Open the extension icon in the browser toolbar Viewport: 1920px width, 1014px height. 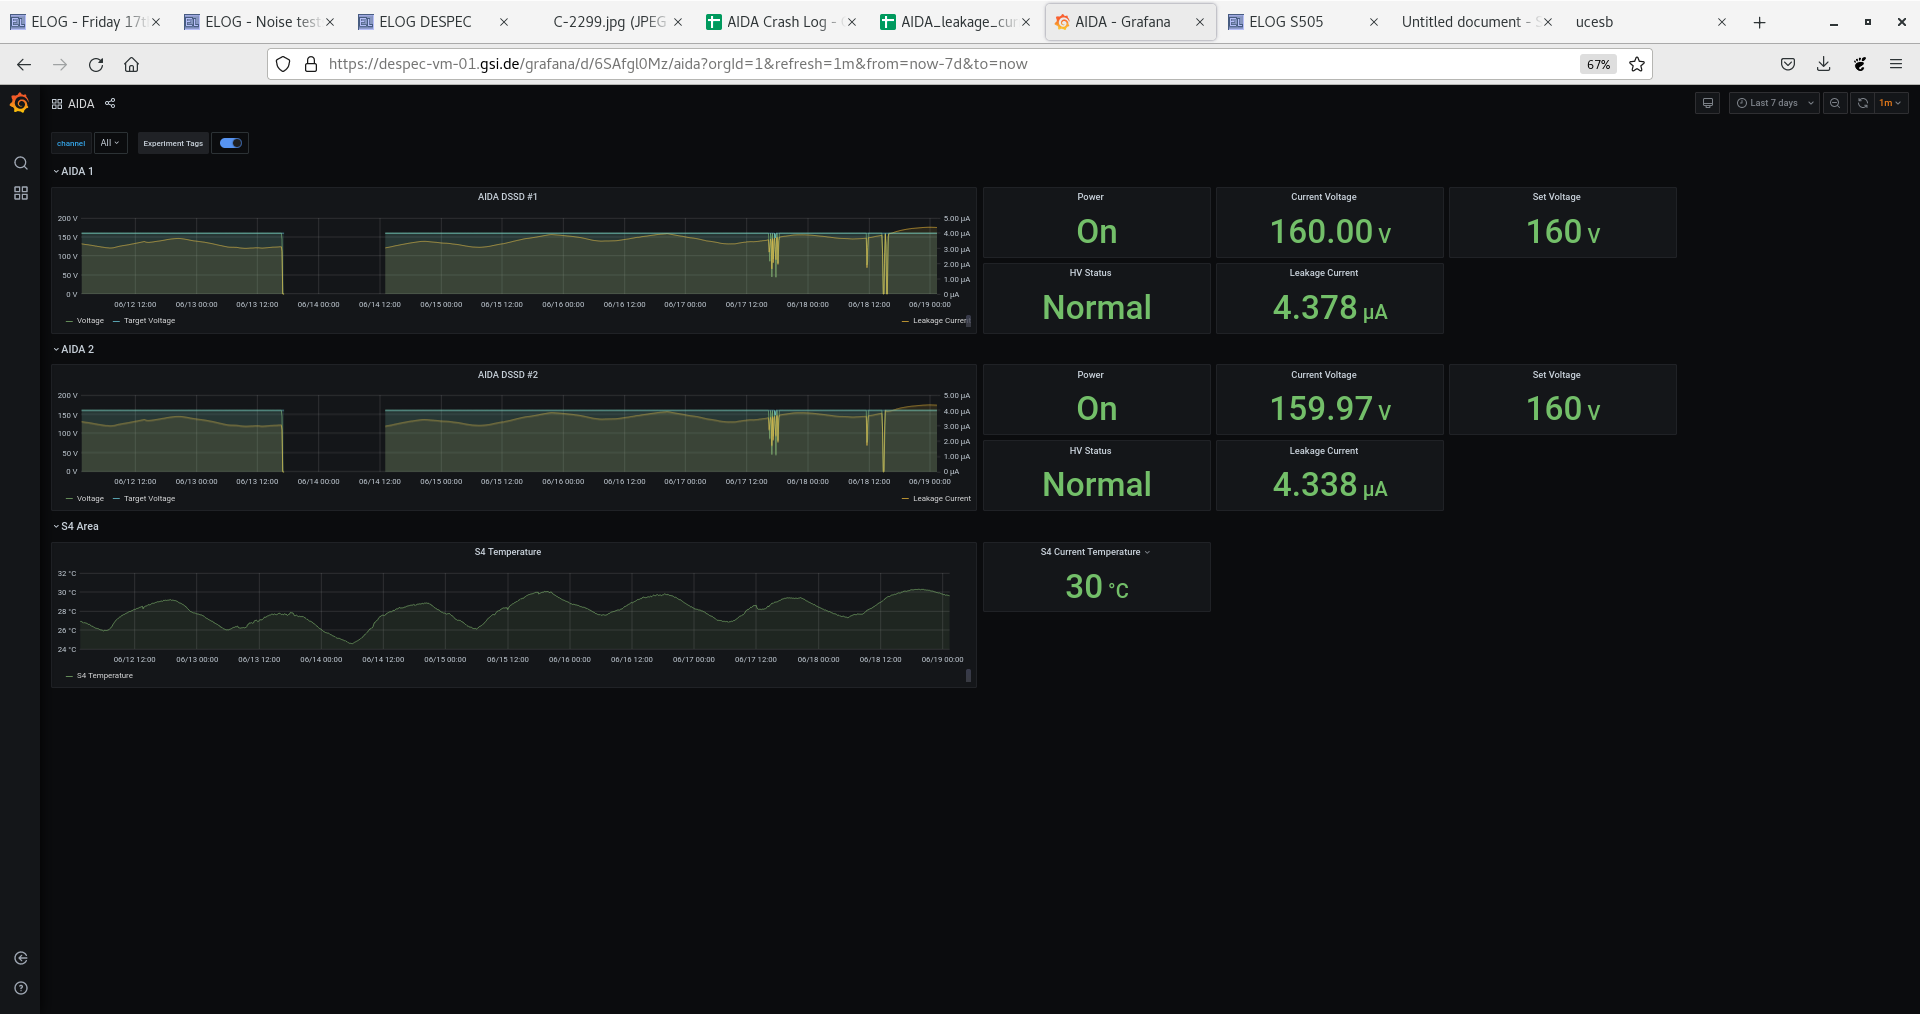pos(1860,64)
